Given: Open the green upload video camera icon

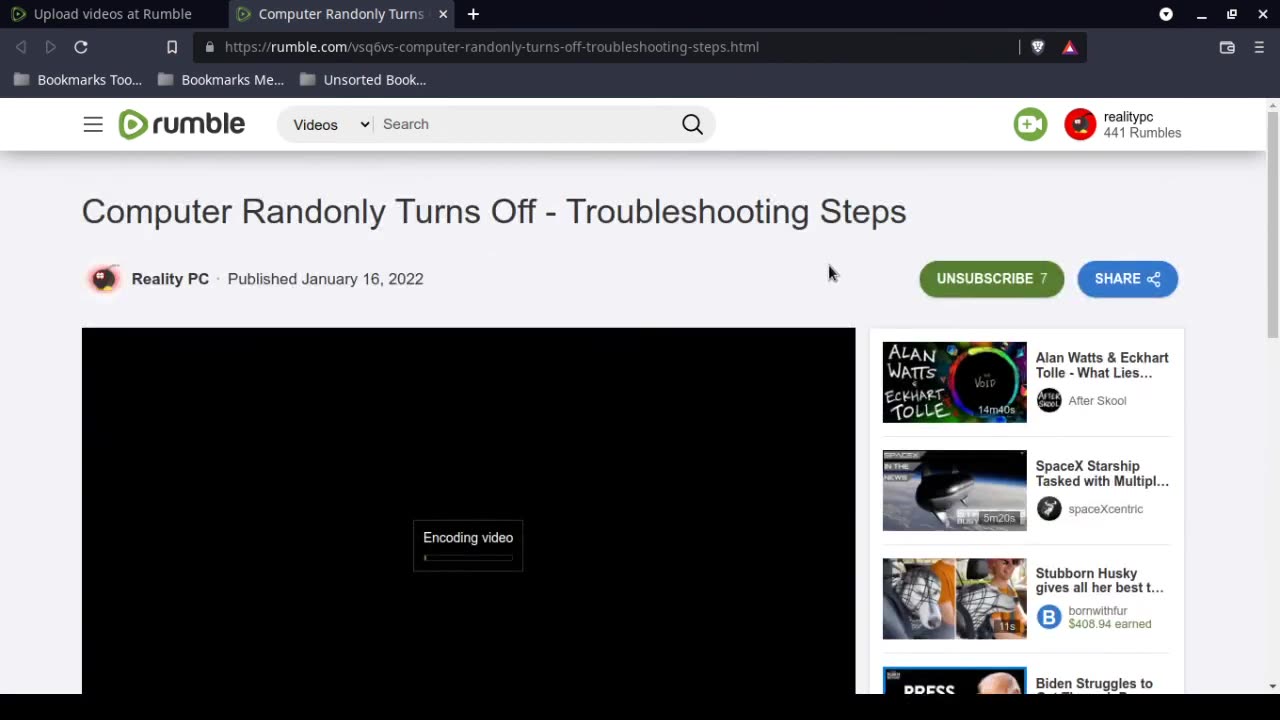Looking at the screenshot, I should pyautogui.click(x=1030, y=124).
